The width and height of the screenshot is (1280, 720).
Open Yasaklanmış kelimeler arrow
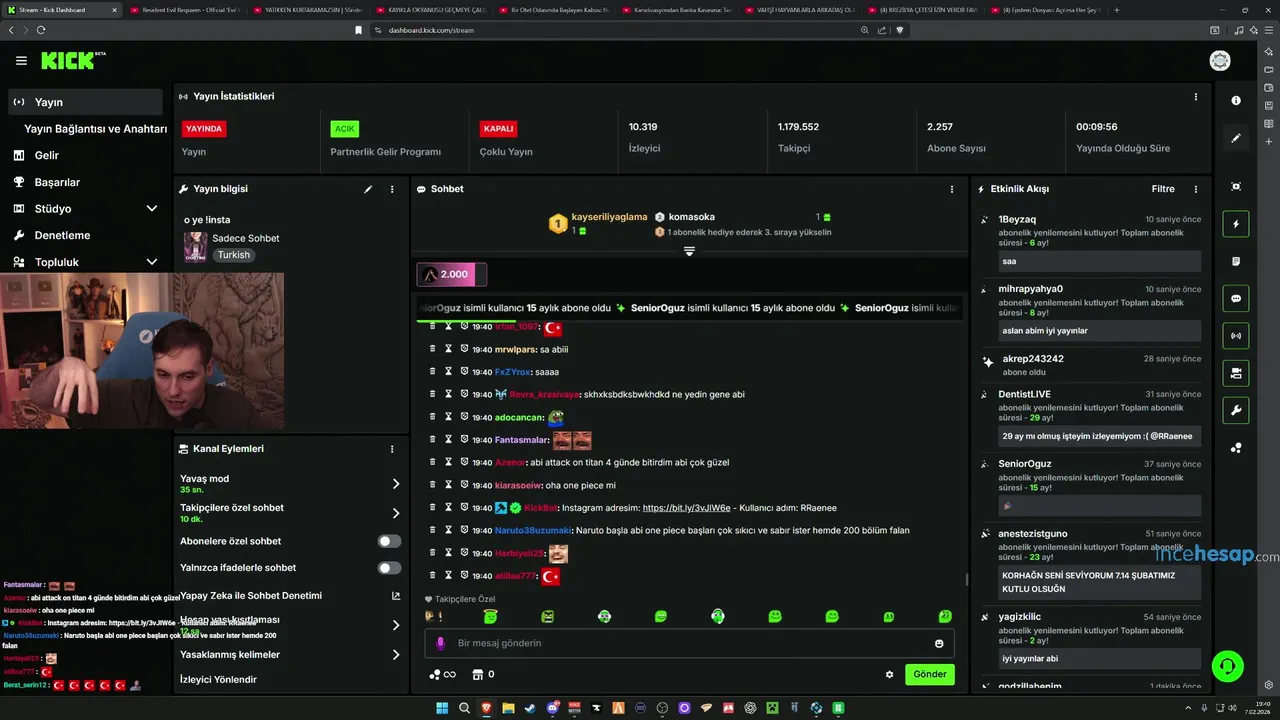click(395, 655)
